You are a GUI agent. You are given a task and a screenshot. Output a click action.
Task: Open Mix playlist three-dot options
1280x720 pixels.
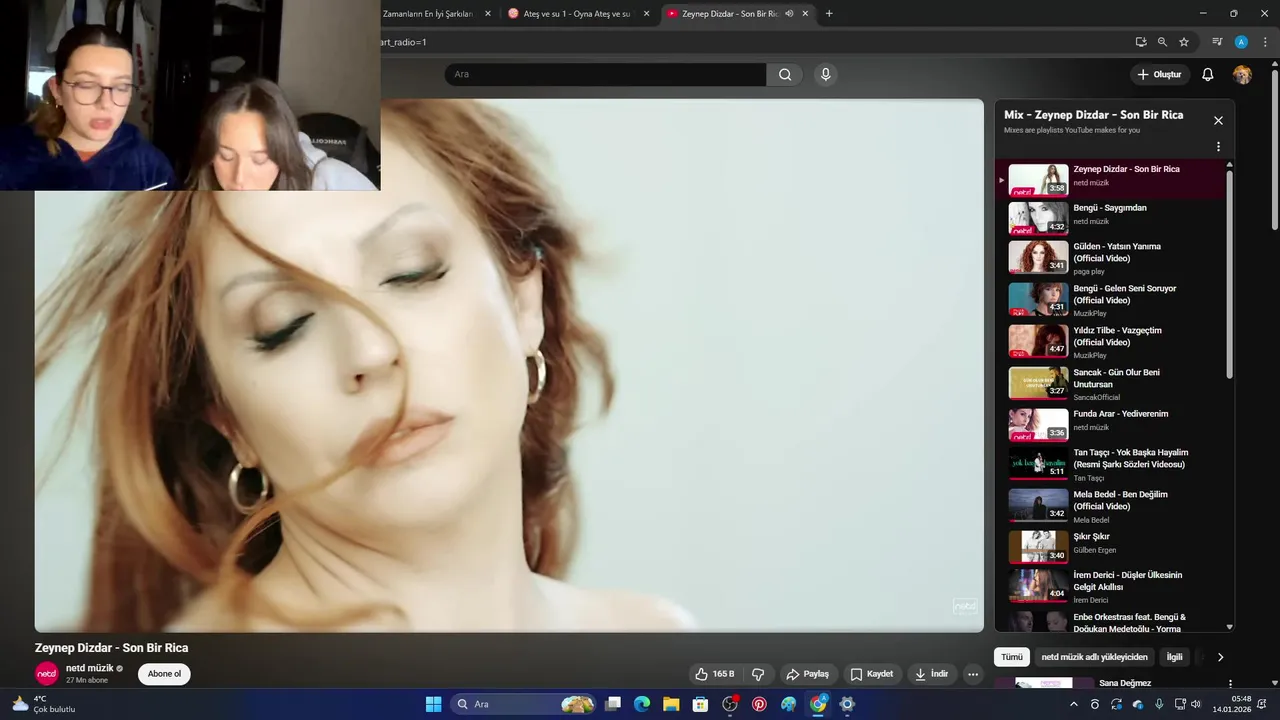(x=1218, y=147)
